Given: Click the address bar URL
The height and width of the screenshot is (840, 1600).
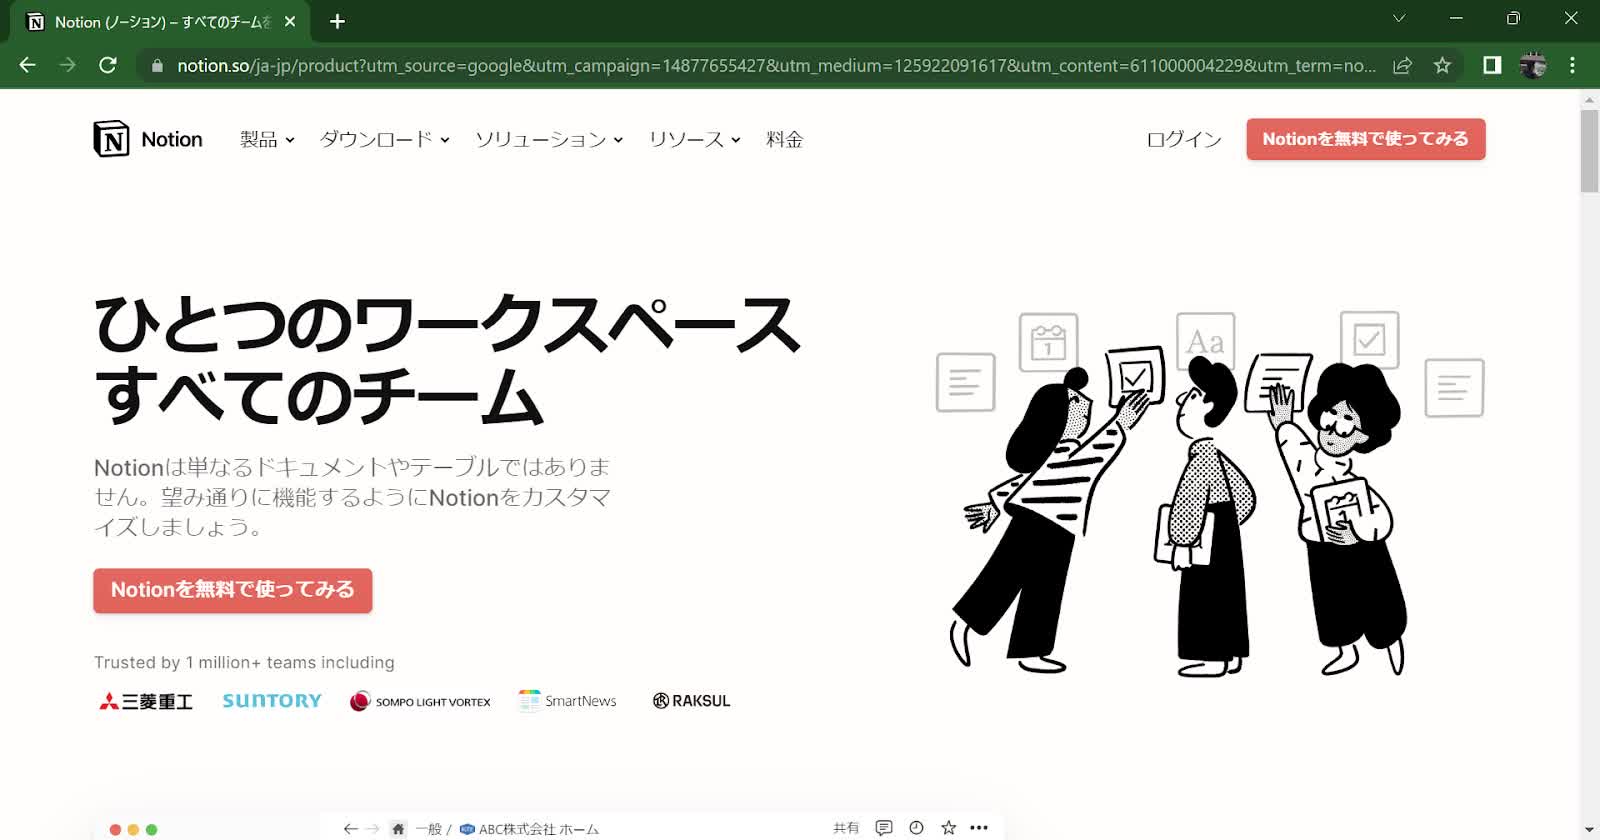Looking at the screenshot, I should pos(776,66).
